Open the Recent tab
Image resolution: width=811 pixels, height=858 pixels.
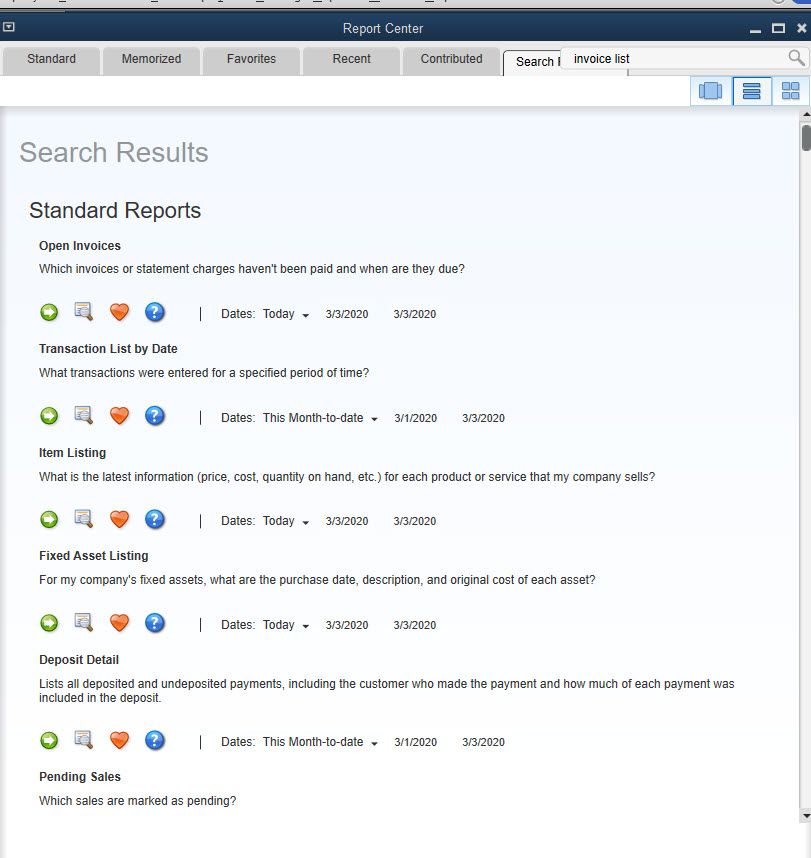(x=351, y=59)
